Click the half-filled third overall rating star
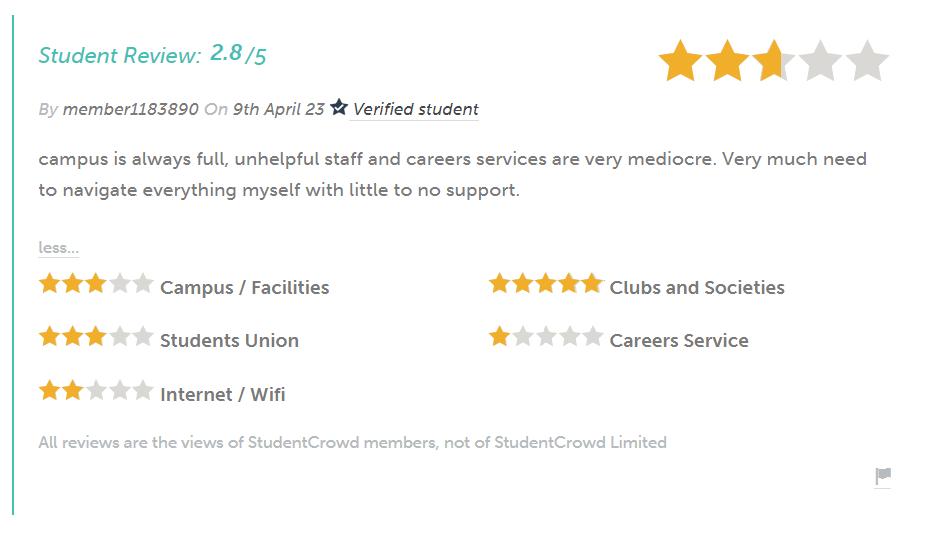The image size is (949, 538). [x=773, y=62]
